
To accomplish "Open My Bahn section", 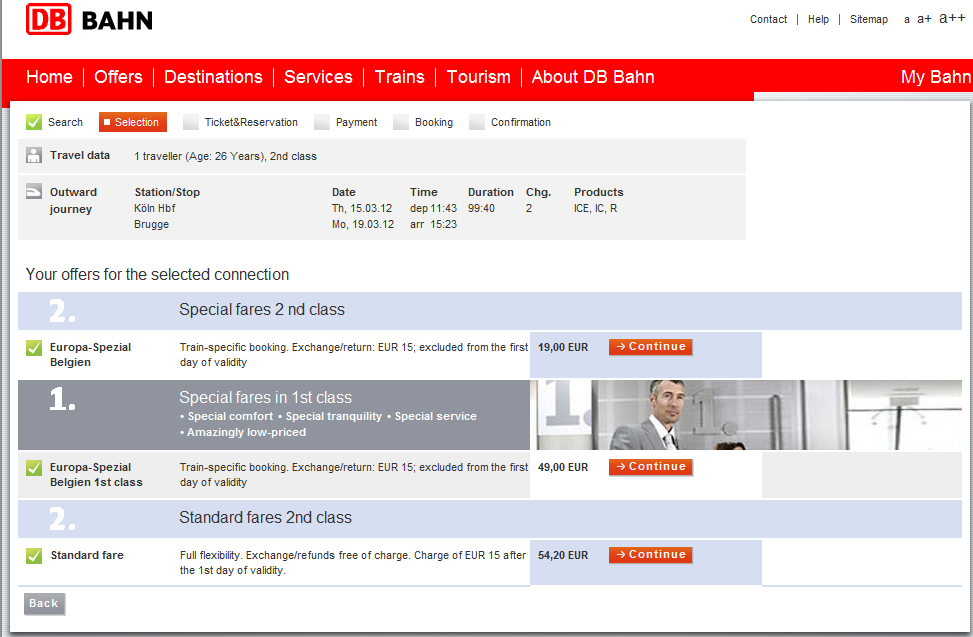I will point(936,77).
